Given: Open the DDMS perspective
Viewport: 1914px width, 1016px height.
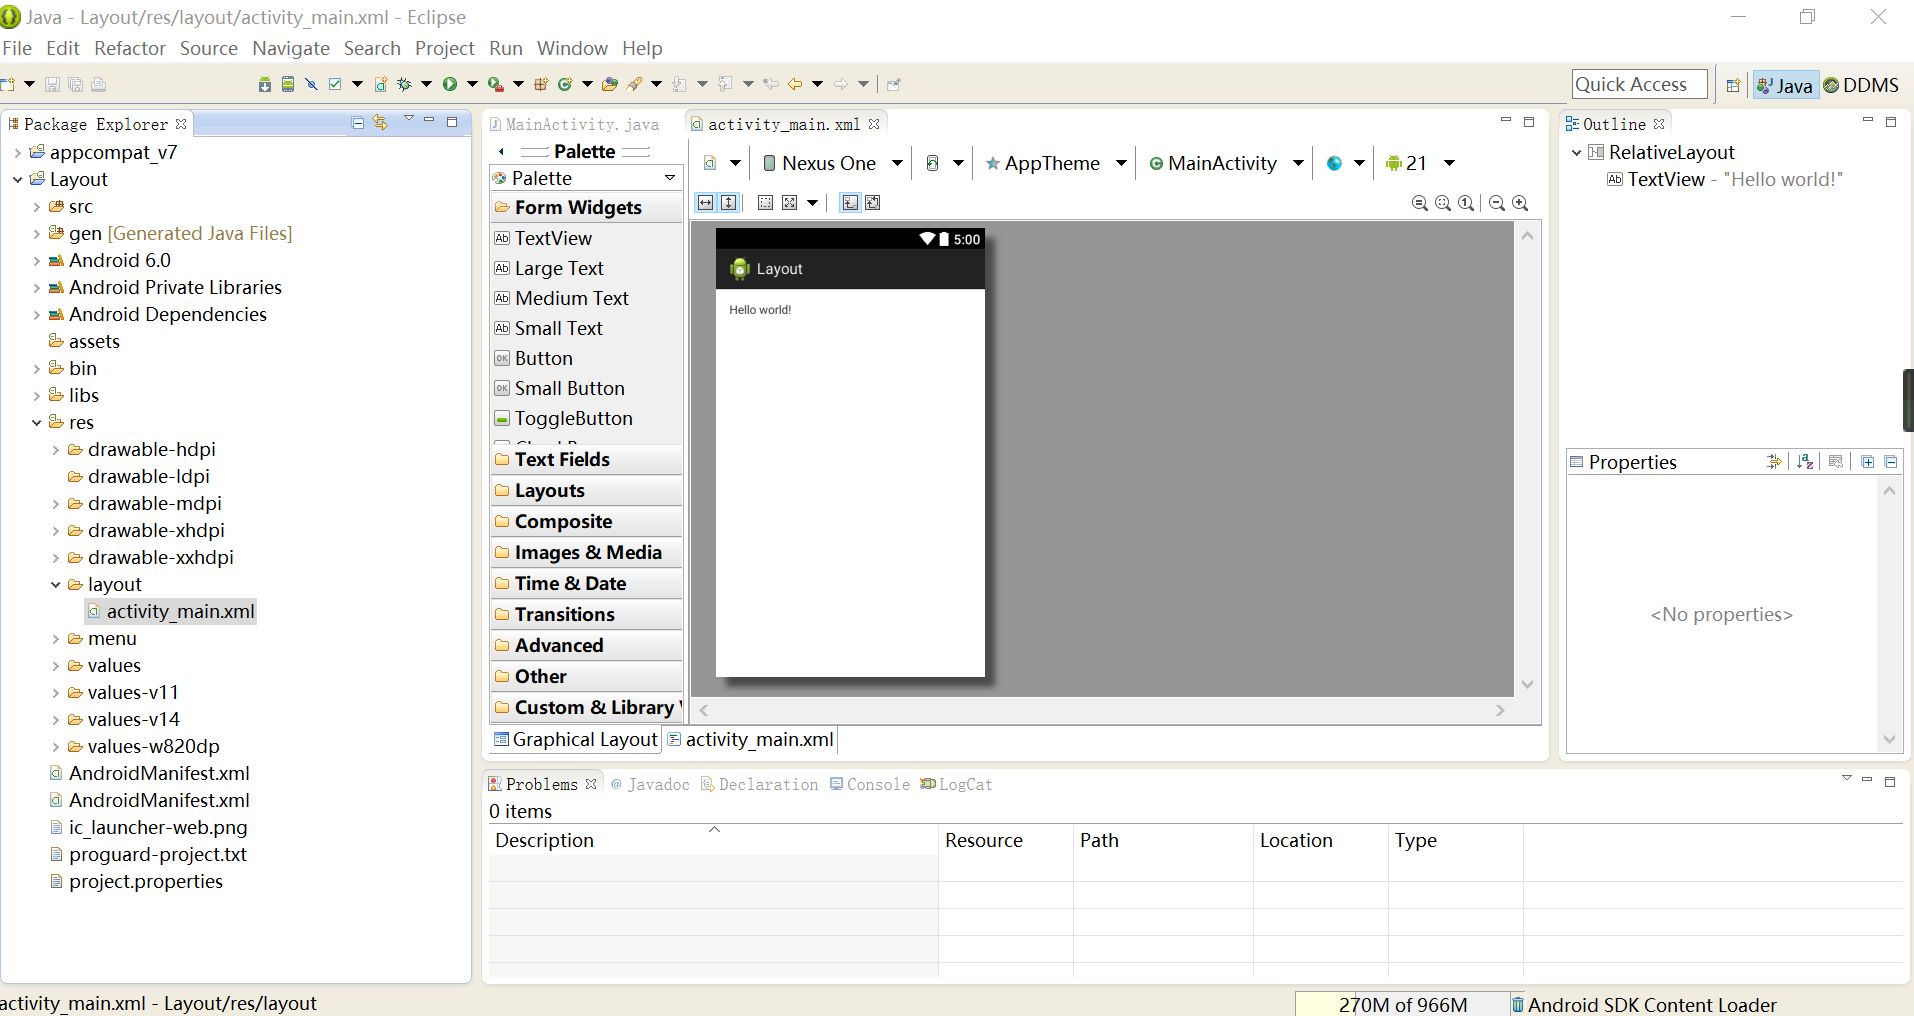Looking at the screenshot, I should pos(1861,85).
